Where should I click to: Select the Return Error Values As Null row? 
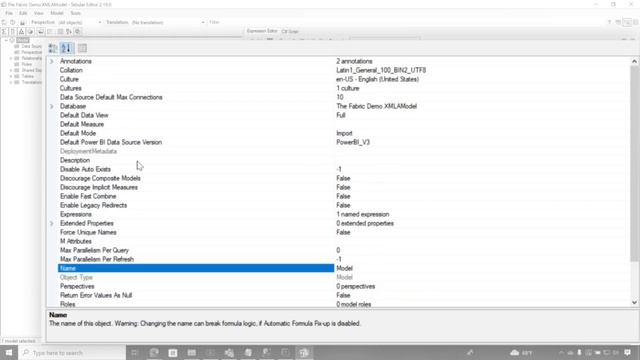tap(196, 295)
